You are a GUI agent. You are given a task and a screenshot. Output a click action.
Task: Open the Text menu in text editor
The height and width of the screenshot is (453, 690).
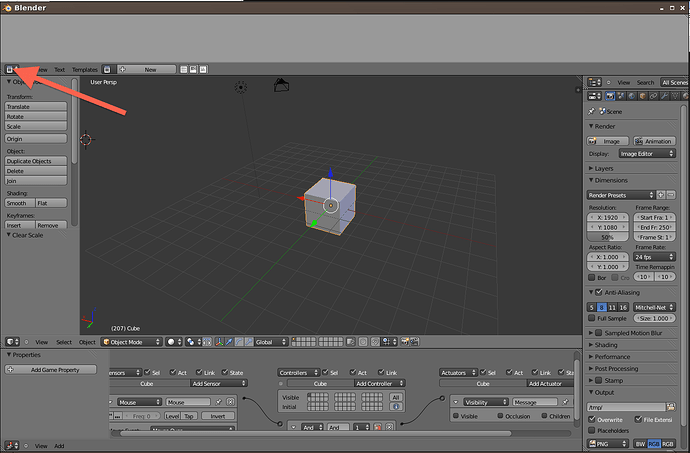pos(59,70)
